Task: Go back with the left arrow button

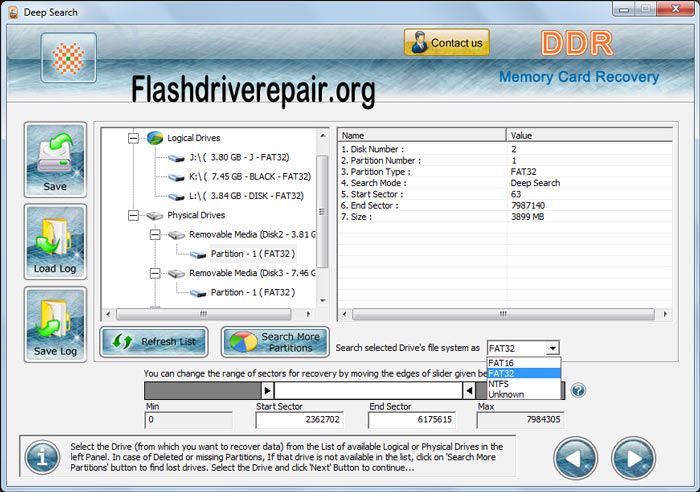Action: point(575,458)
